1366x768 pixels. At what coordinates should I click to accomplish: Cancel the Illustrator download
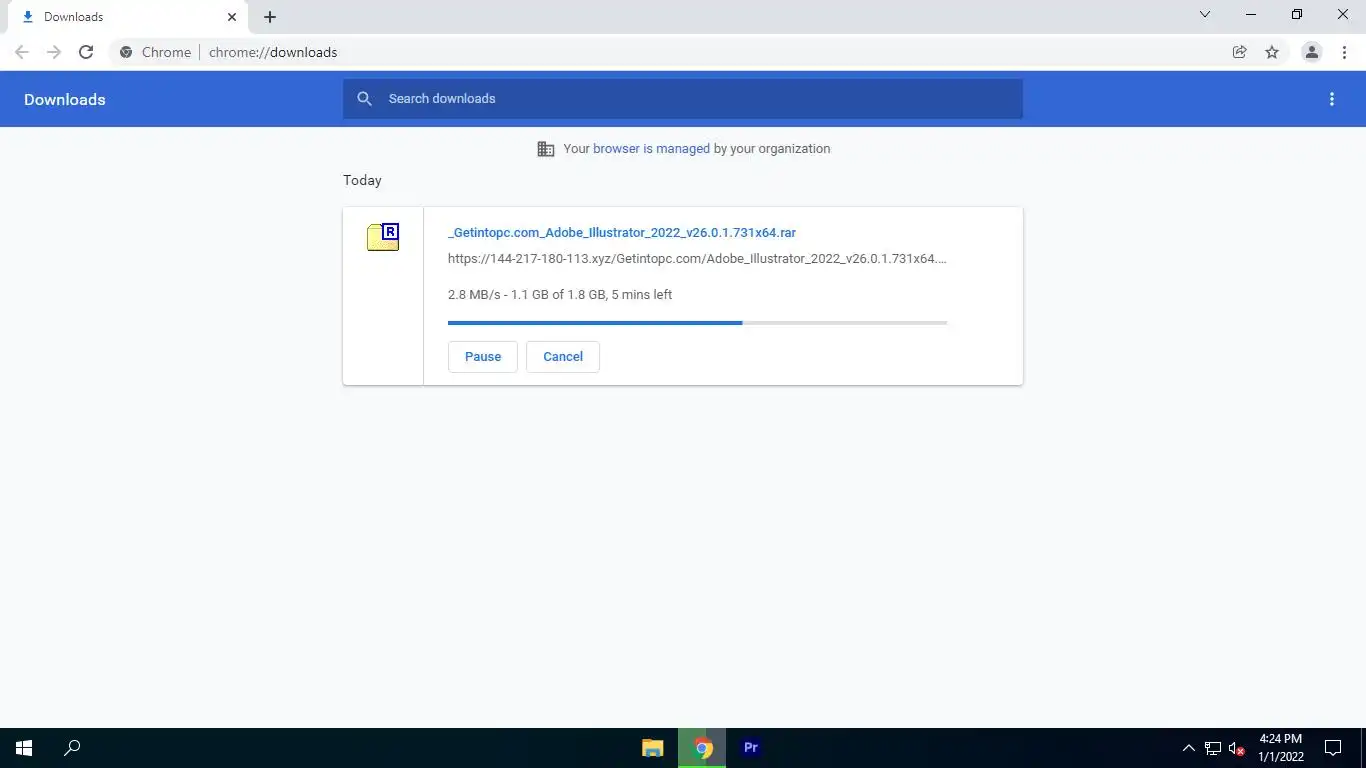point(563,357)
